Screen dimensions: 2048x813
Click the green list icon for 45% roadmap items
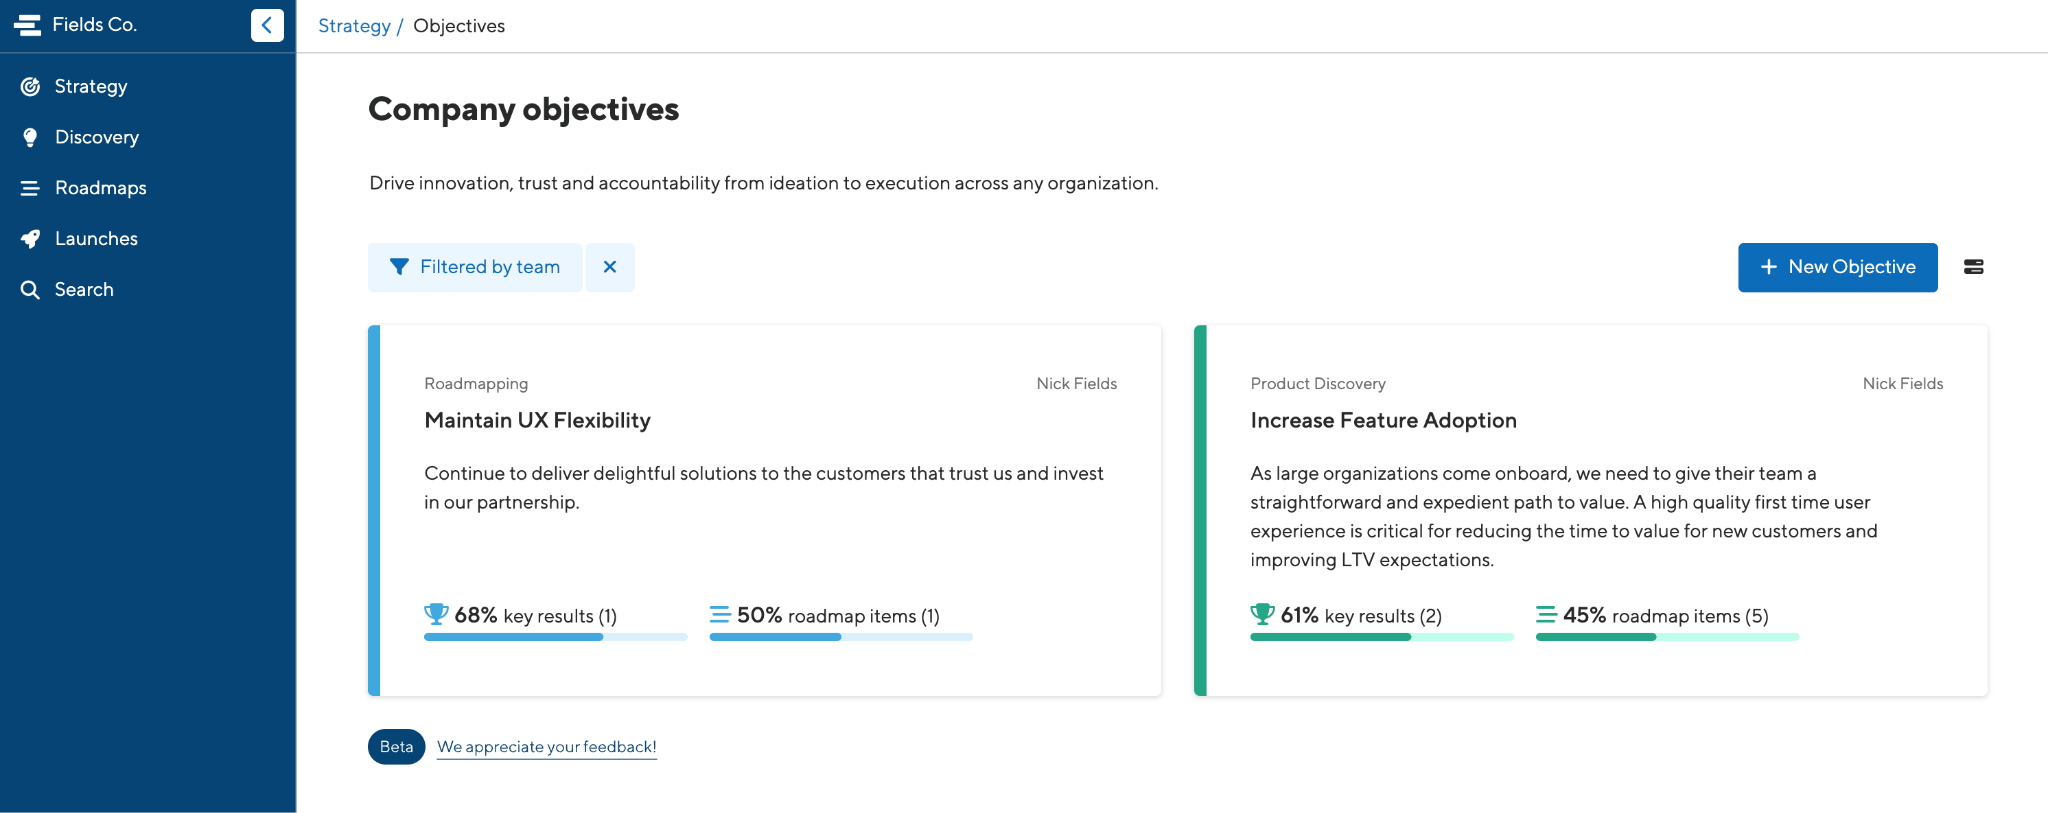[x=1546, y=614]
